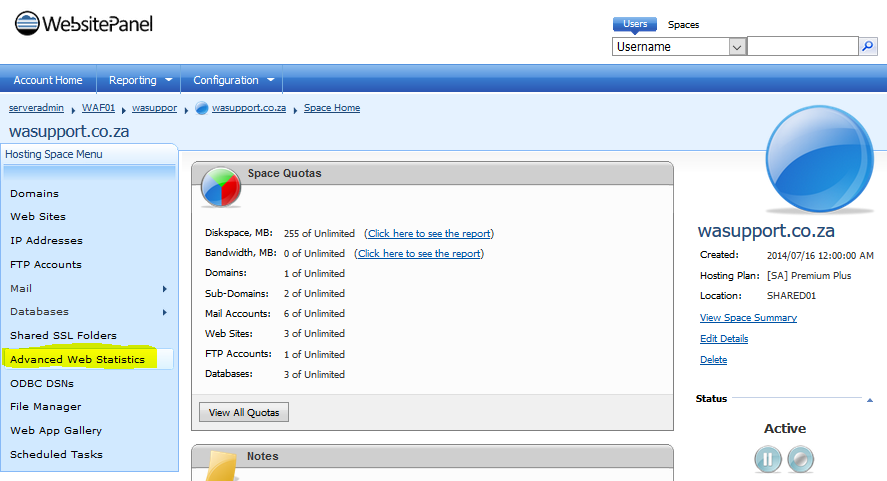Image resolution: width=887 pixels, height=481 pixels.
Task: Open File Manager menu item
Action: pos(46,407)
